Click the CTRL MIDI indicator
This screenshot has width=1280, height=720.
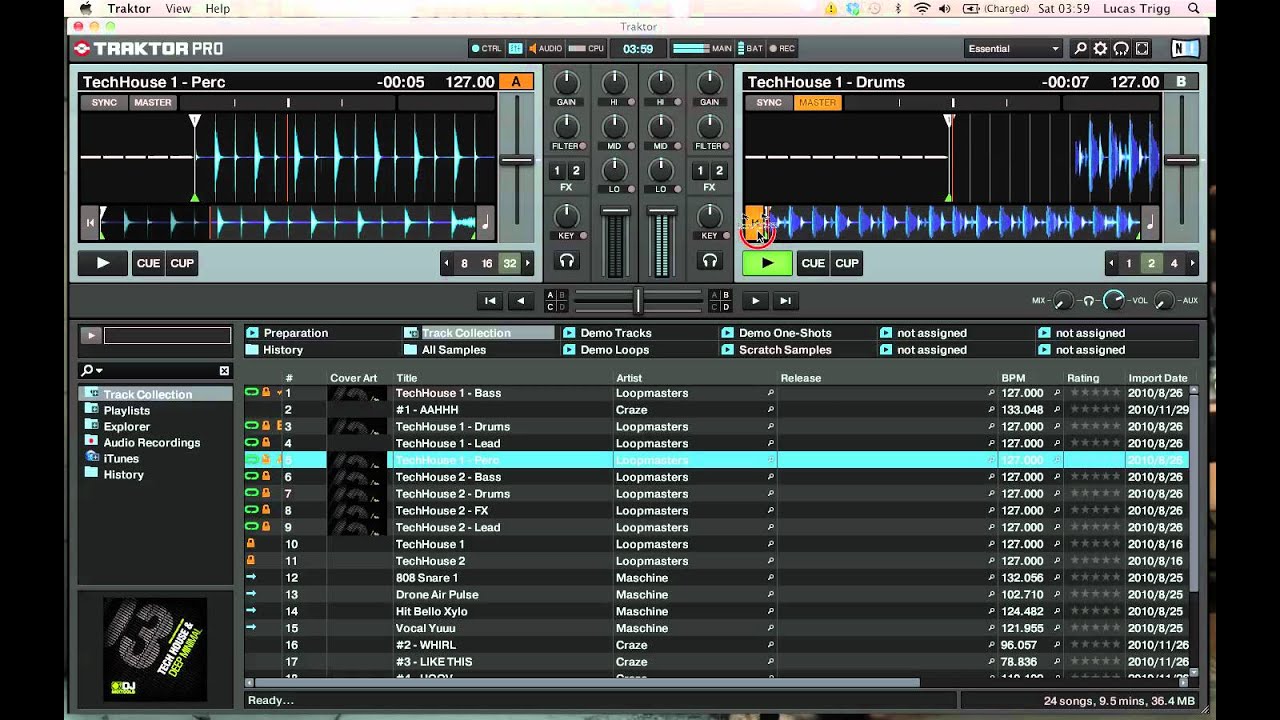point(486,48)
